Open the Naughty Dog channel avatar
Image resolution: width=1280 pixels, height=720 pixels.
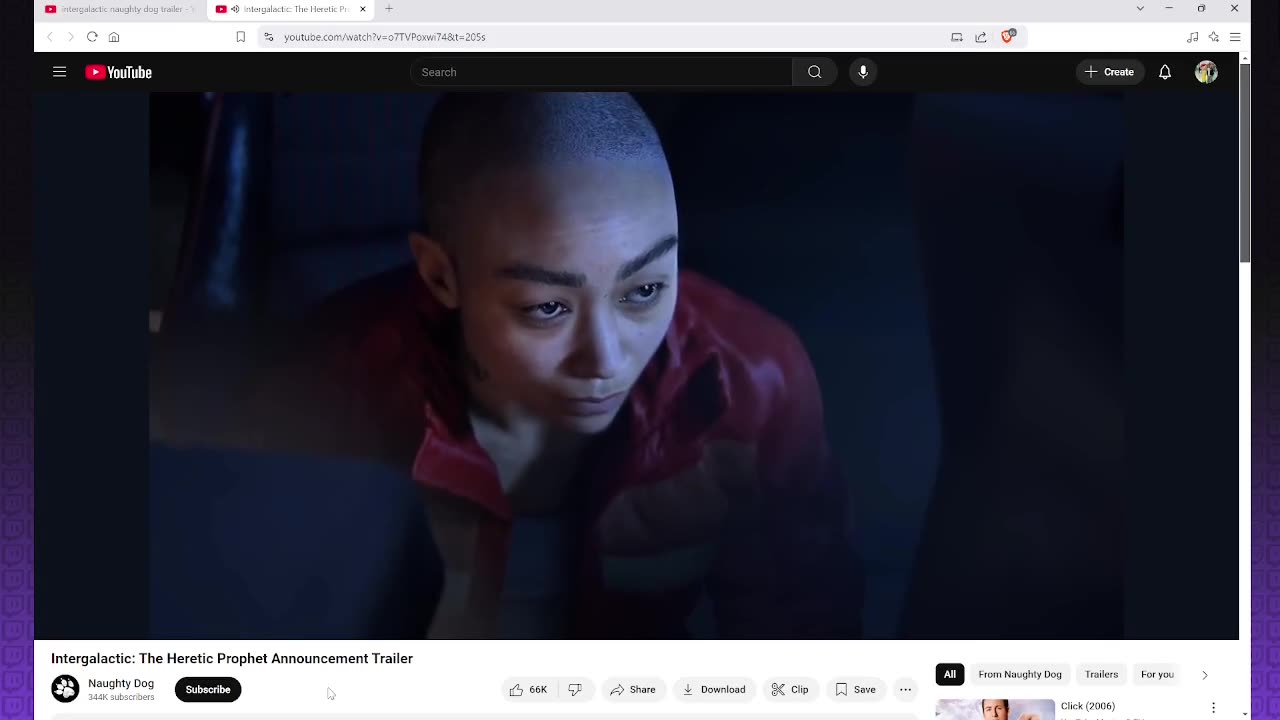(65, 689)
